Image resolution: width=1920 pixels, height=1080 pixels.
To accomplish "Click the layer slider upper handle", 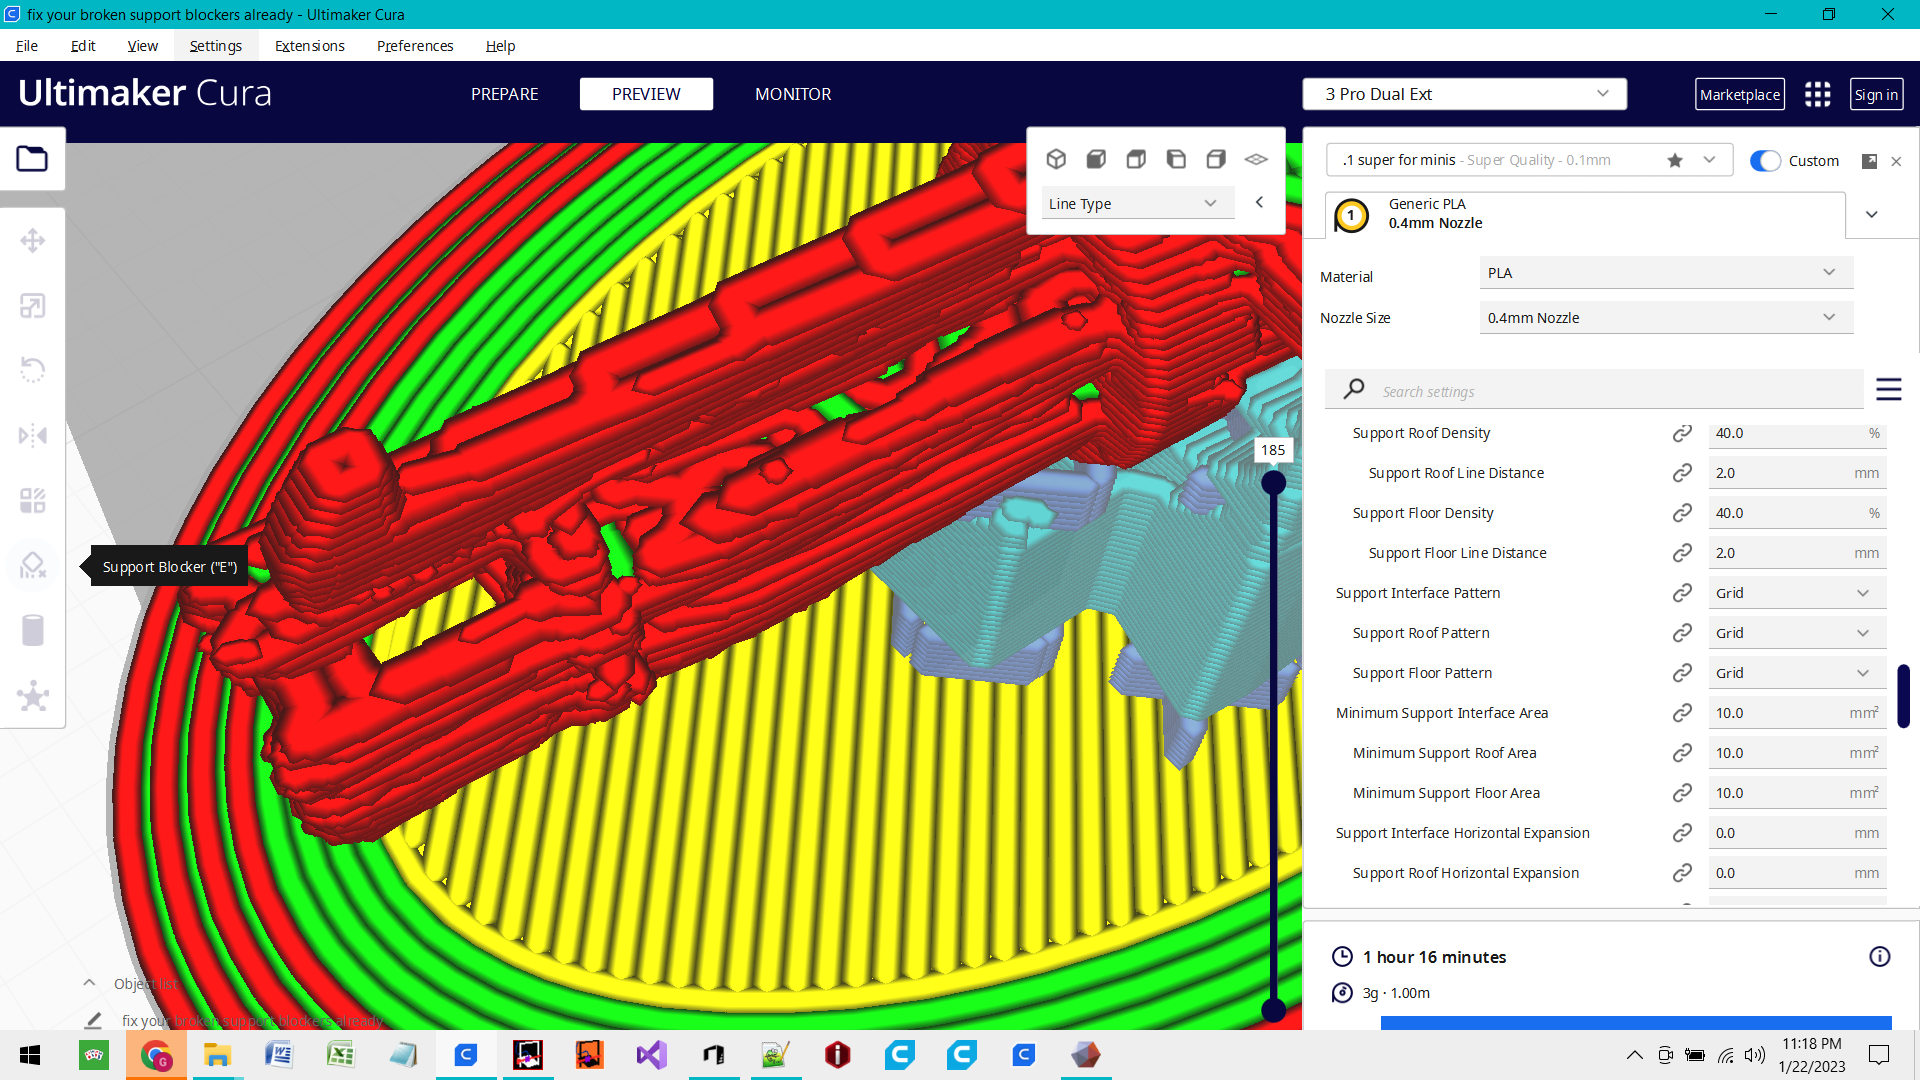I will coord(1273,483).
